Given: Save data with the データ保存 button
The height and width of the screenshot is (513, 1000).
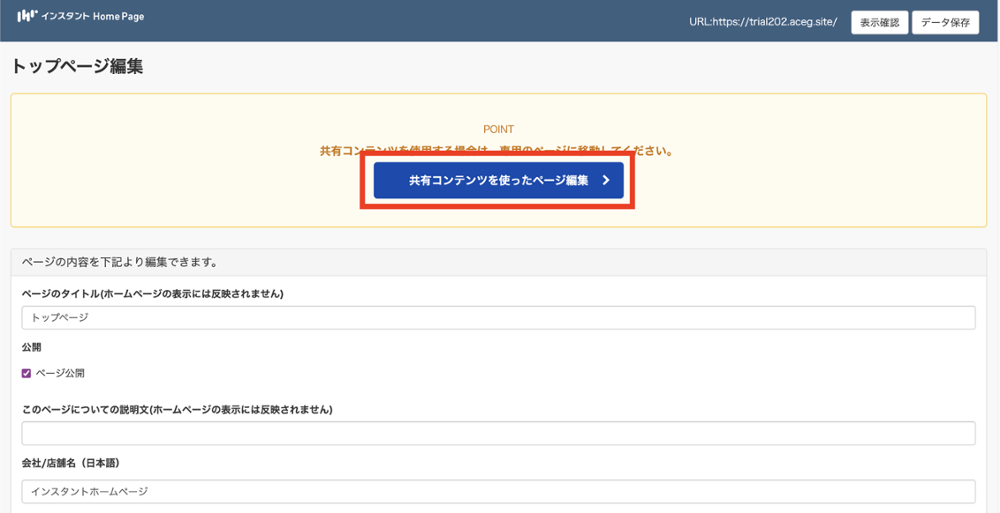Looking at the screenshot, I should coord(944,22).
